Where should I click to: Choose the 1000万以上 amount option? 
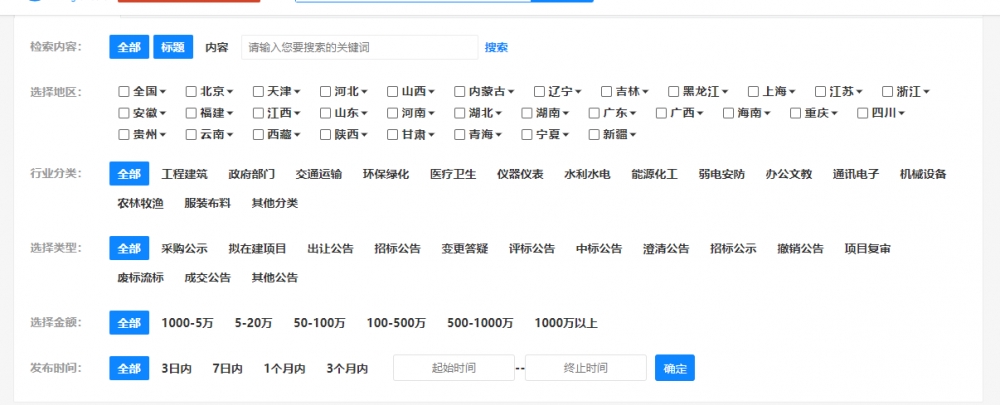(x=566, y=323)
